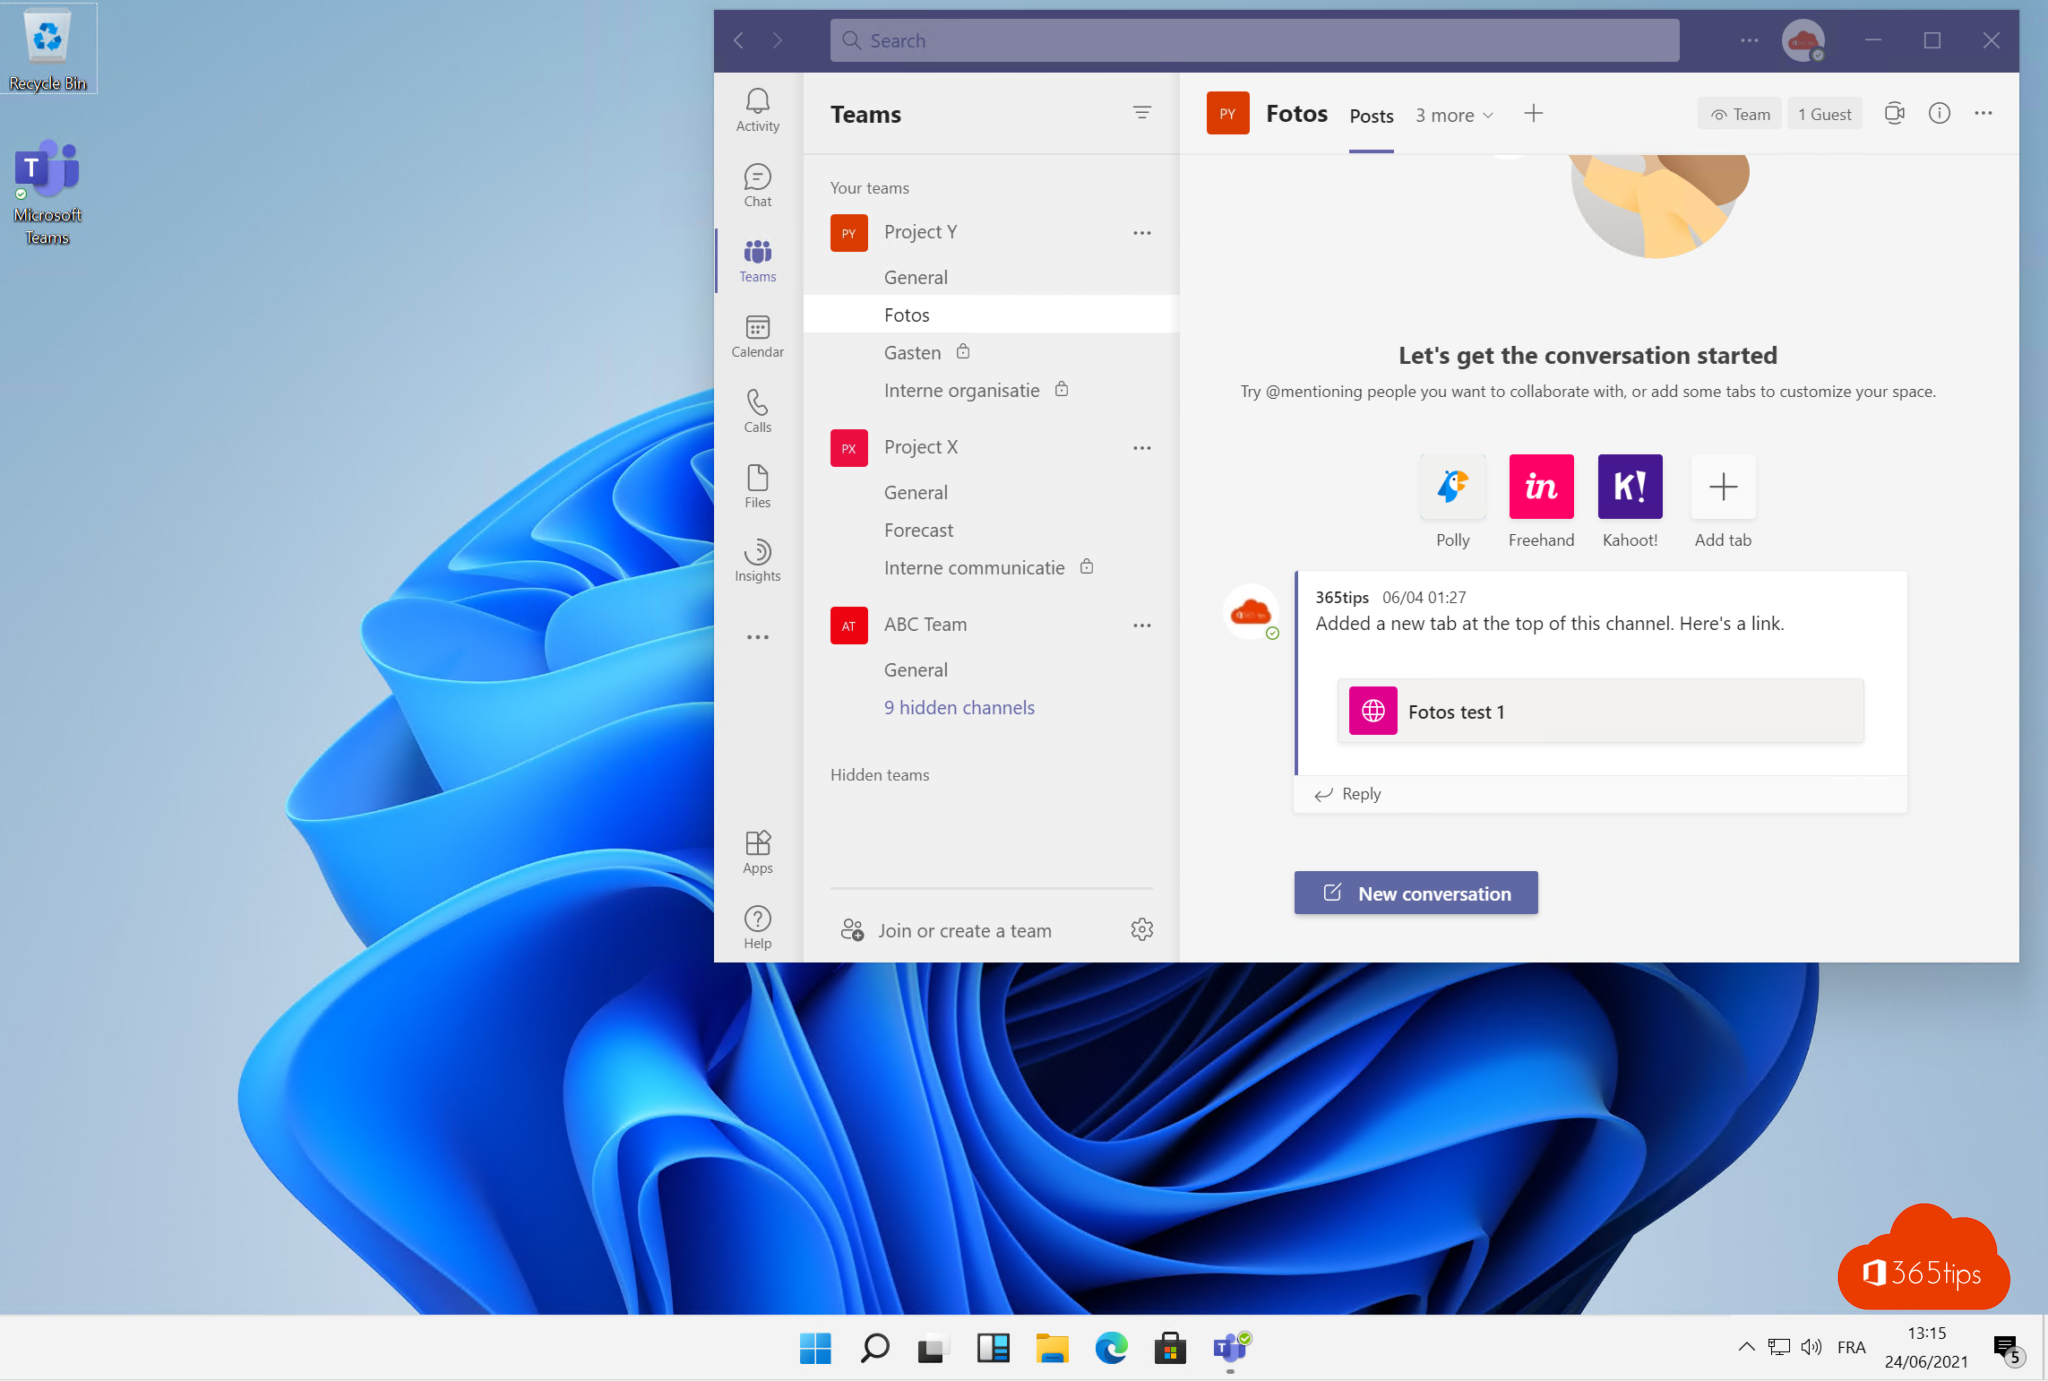2048x1381 pixels.
Task: Select Forecast channel under Project X
Action: tap(918, 530)
